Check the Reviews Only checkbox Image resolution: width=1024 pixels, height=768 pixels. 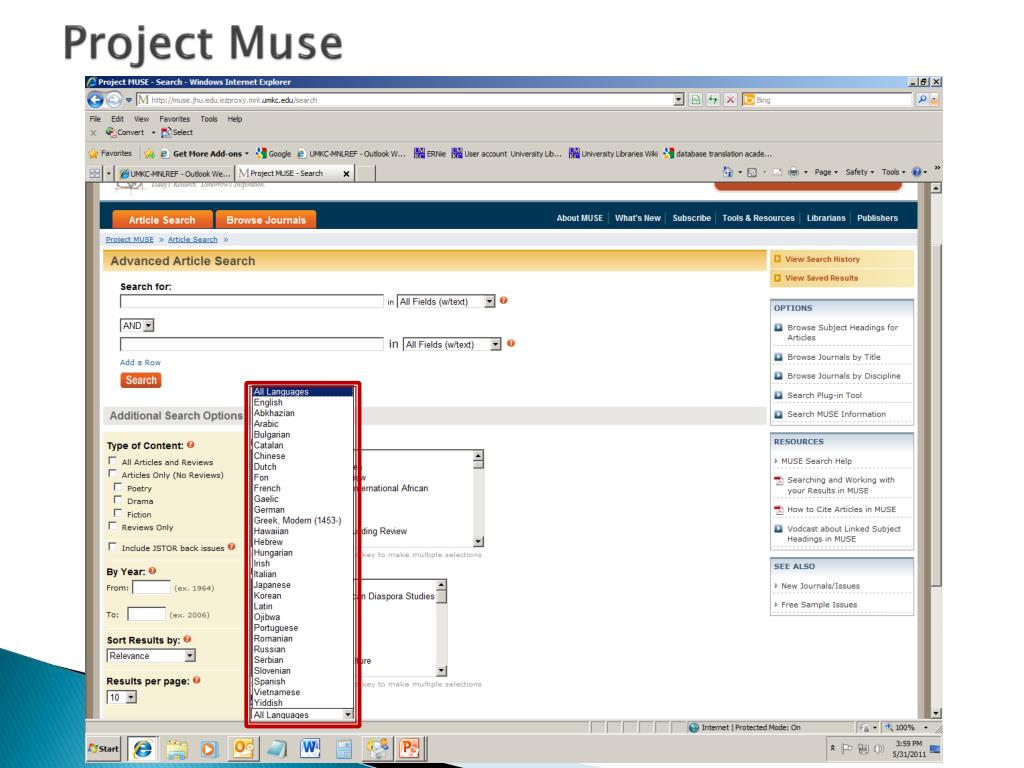tap(112, 526)
